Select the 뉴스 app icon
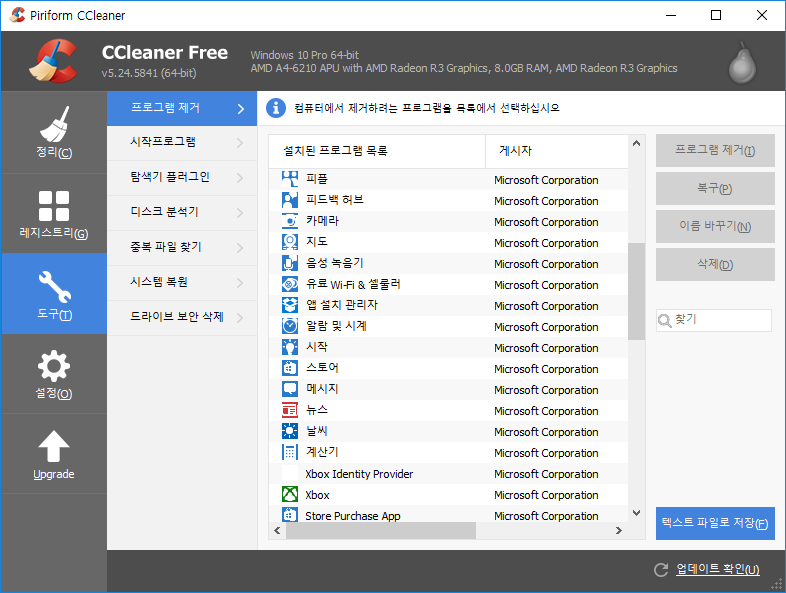The image size is (786, 593). click(290, 410)
